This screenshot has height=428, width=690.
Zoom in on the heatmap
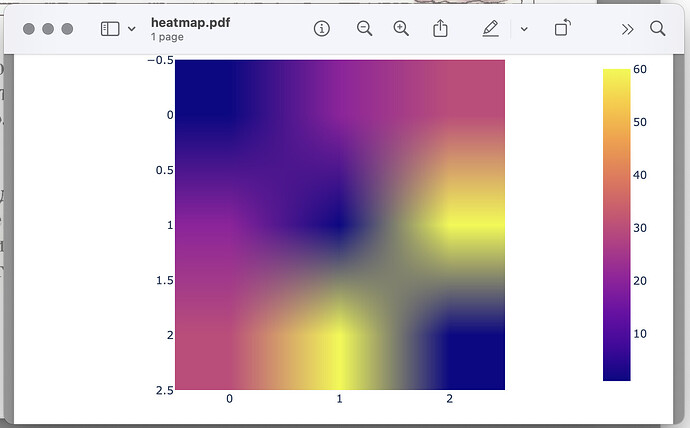pos(401,29)
